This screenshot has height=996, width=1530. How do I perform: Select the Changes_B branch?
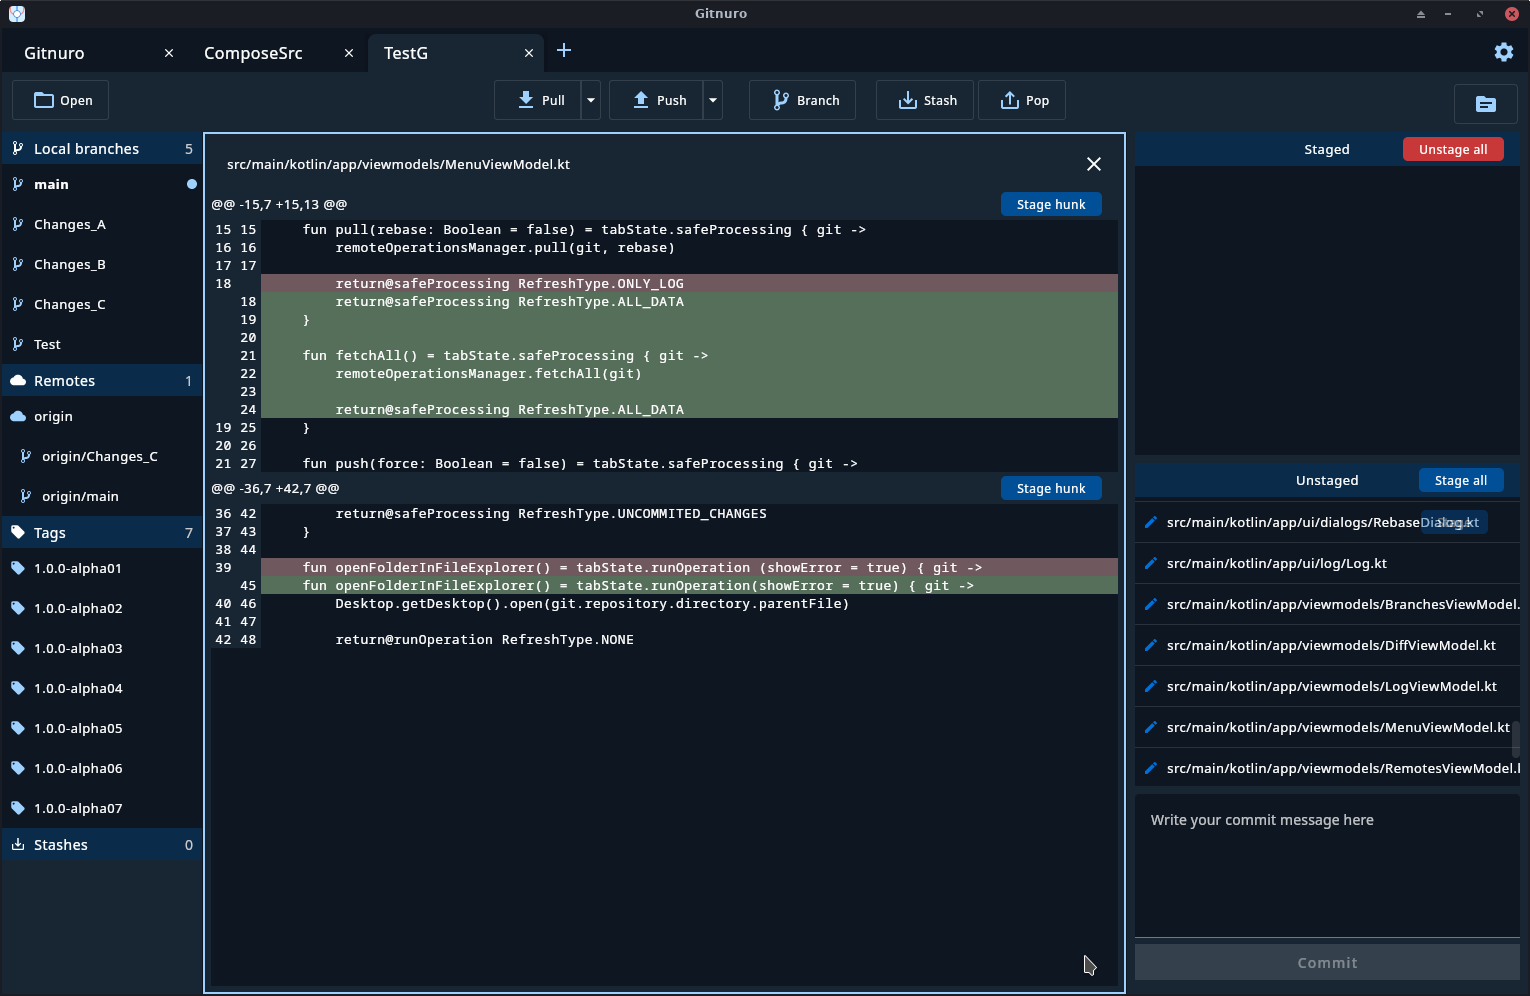[x=102, y=264]
